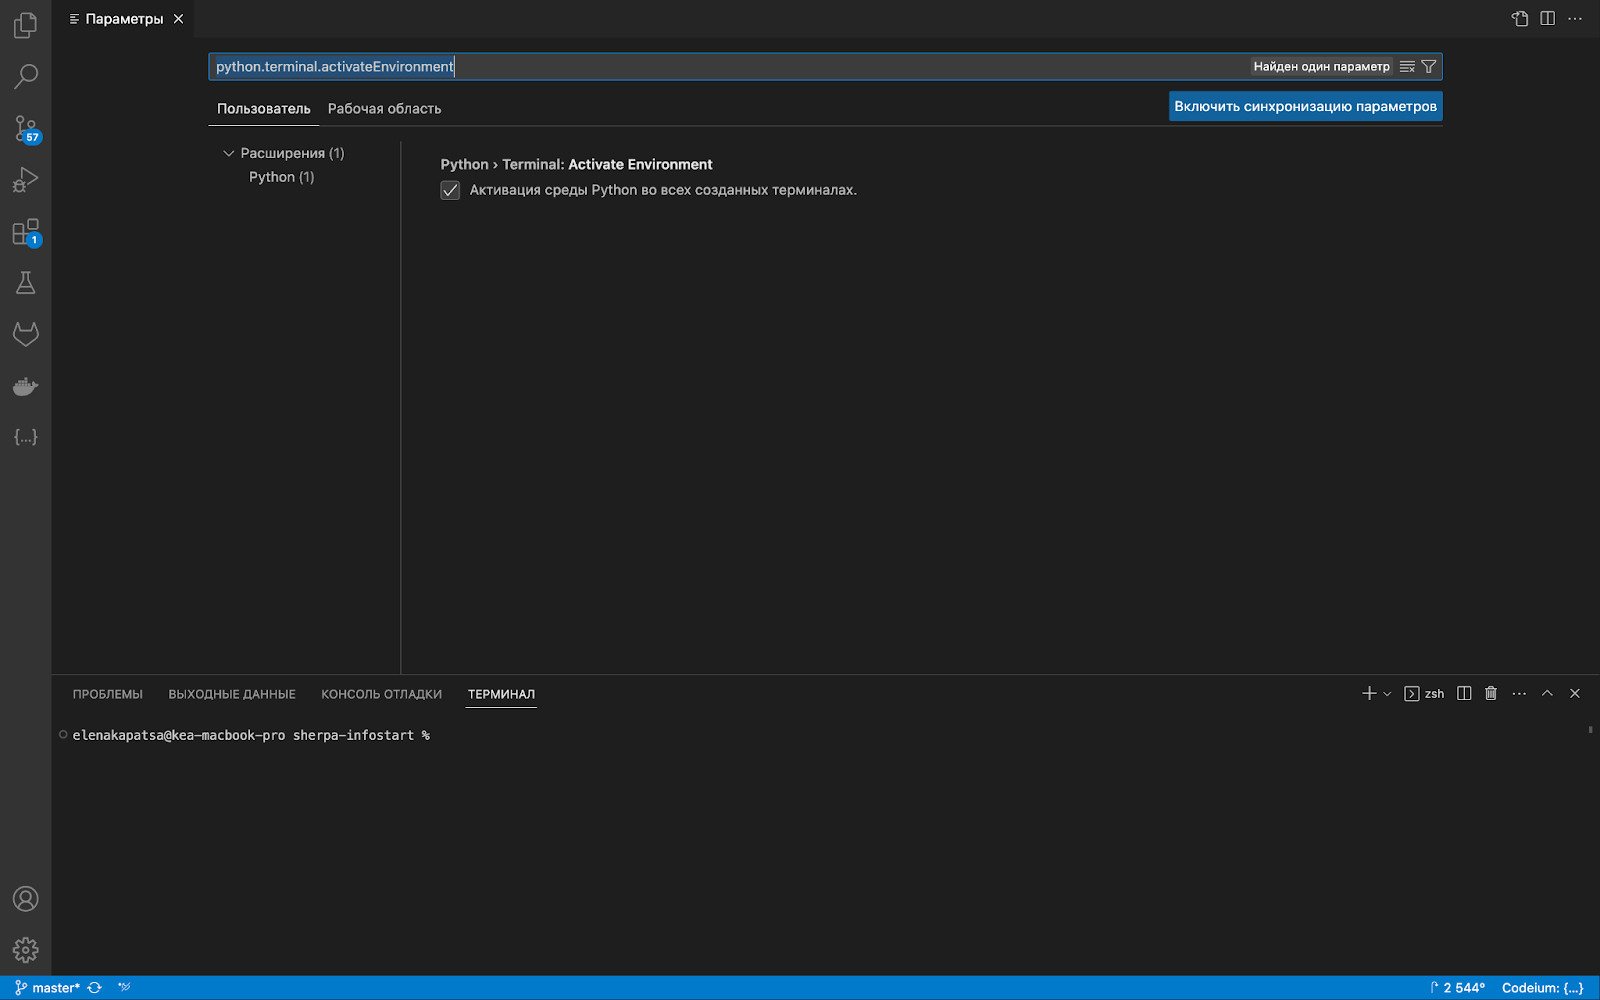Click the 2 544° status bar item
The width and height of the screenshot is (1600, 1000).
coord(1457,988)
